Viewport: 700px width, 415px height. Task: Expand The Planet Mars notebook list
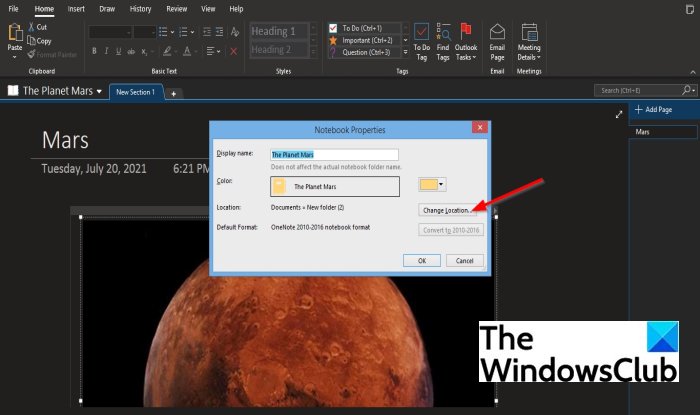coord(100,91)
